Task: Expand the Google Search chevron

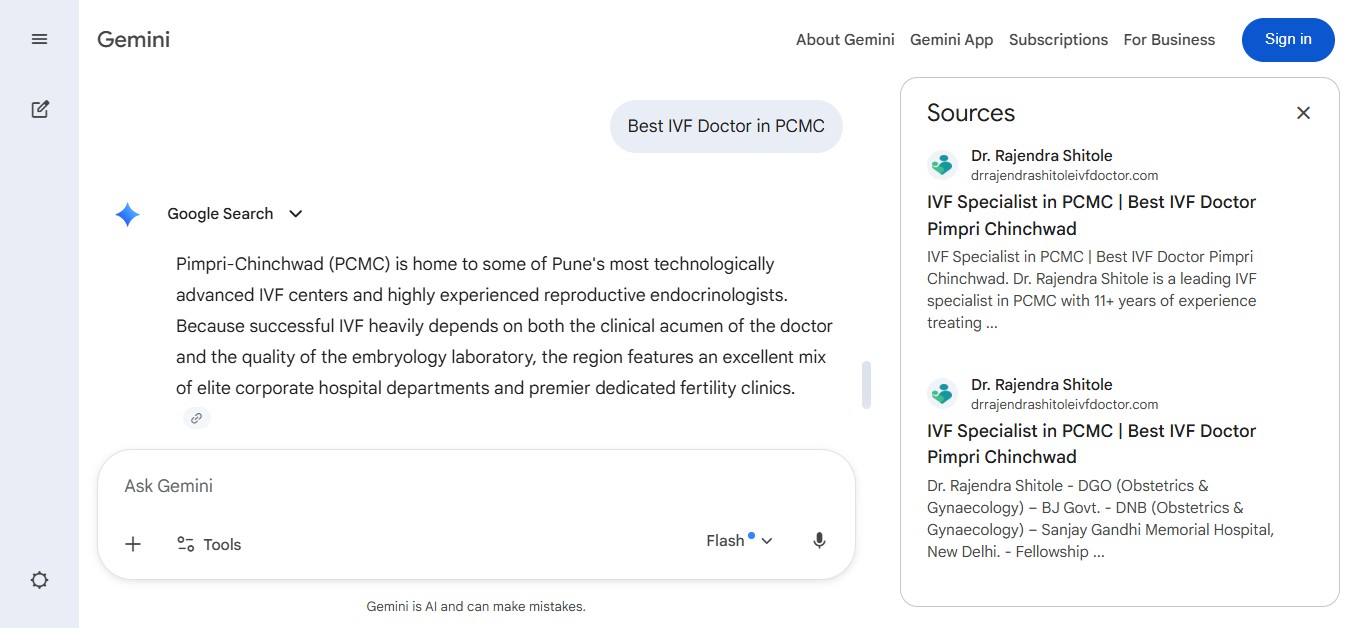Action: [x=295, y=214]
